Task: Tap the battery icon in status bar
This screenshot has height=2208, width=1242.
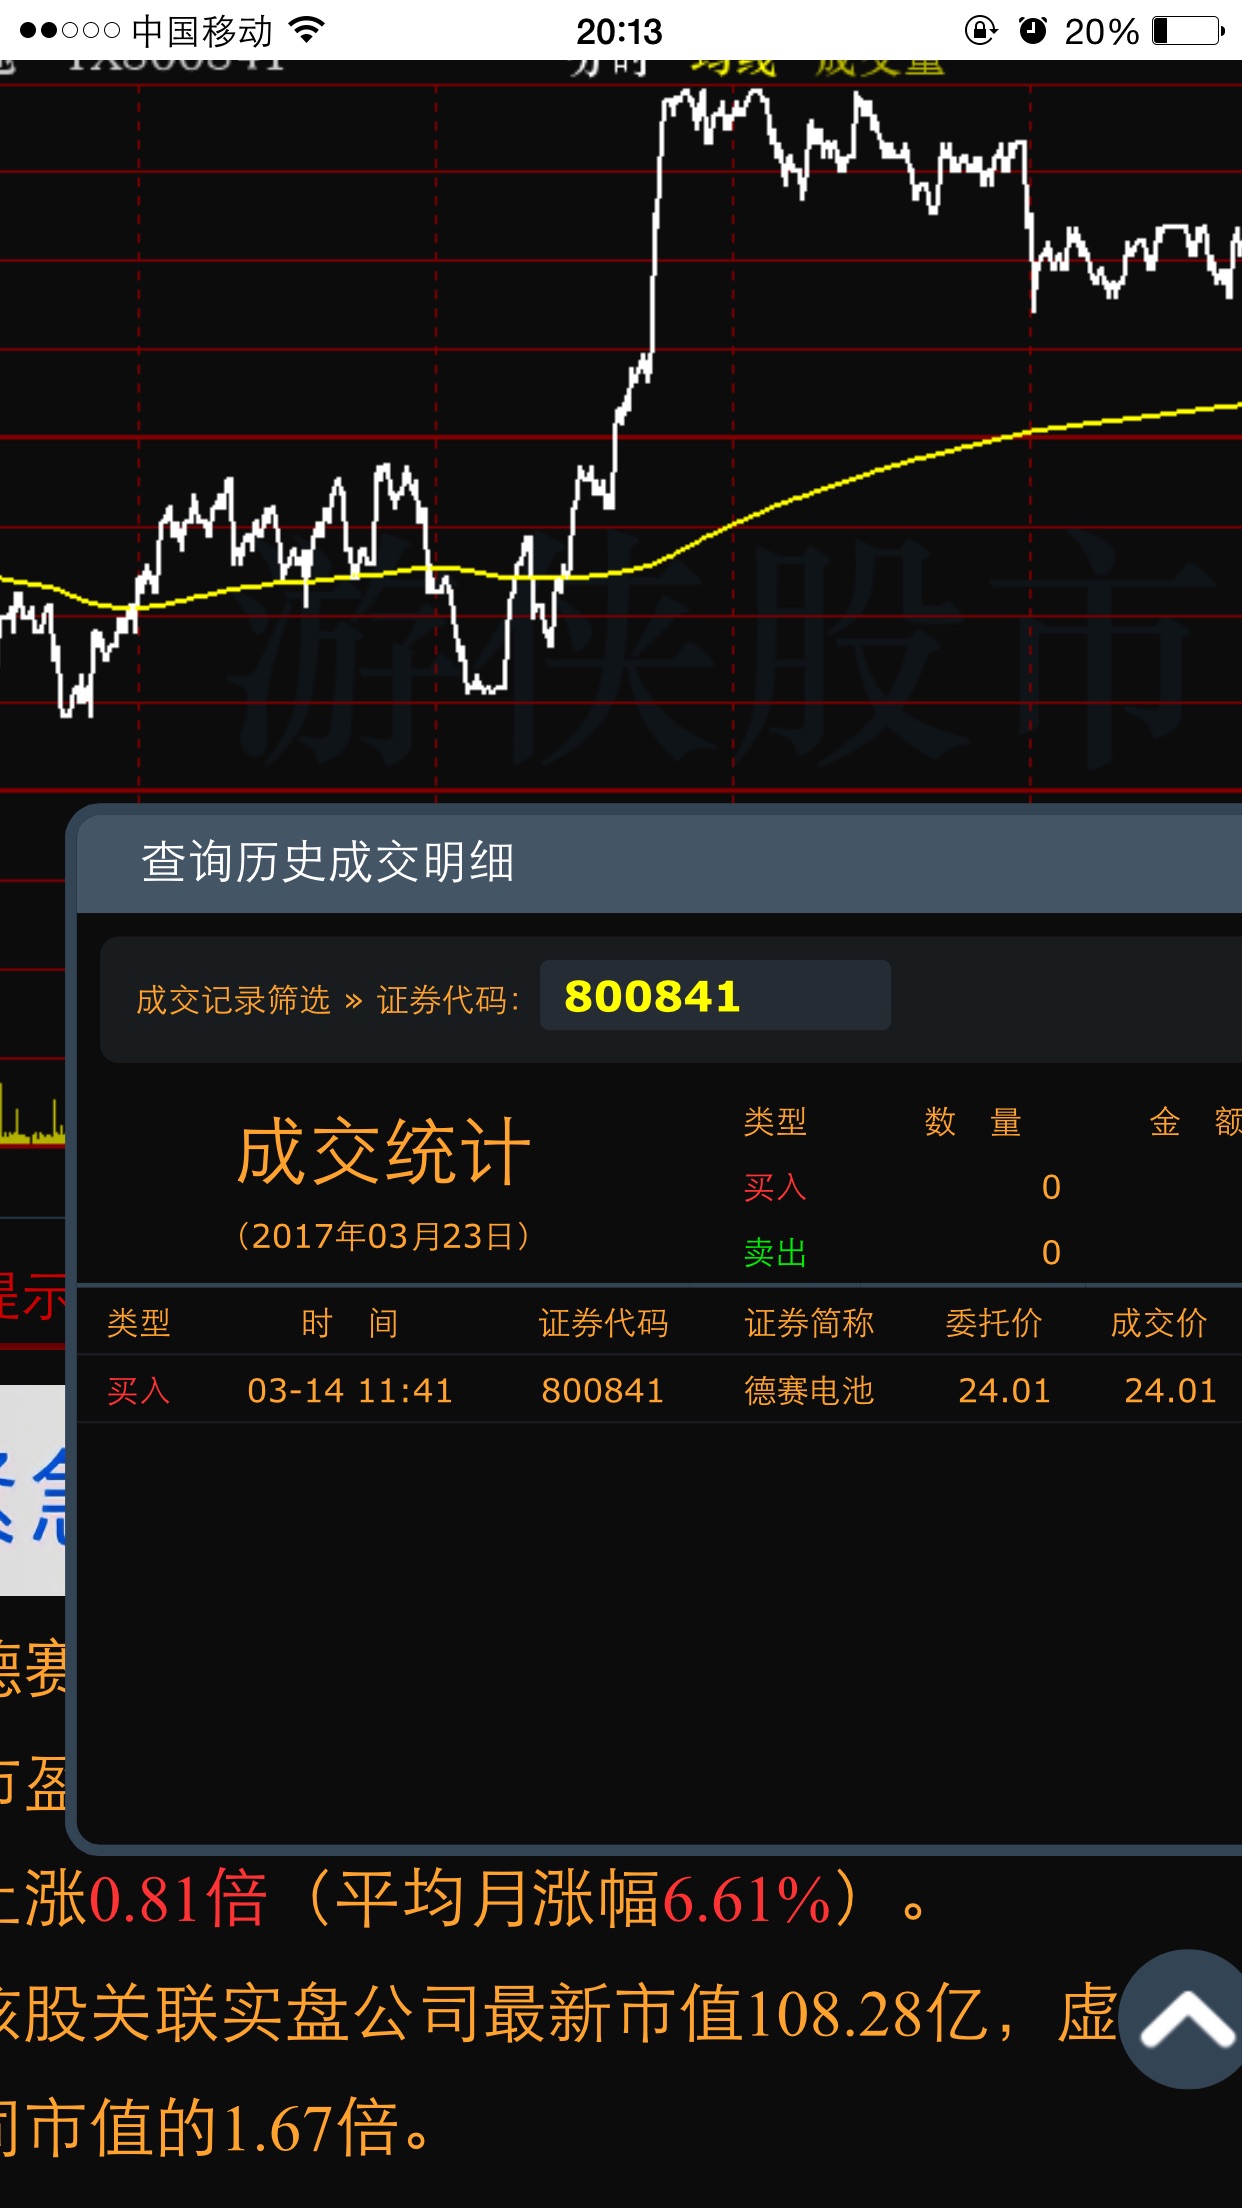Action: point(1188,31)
